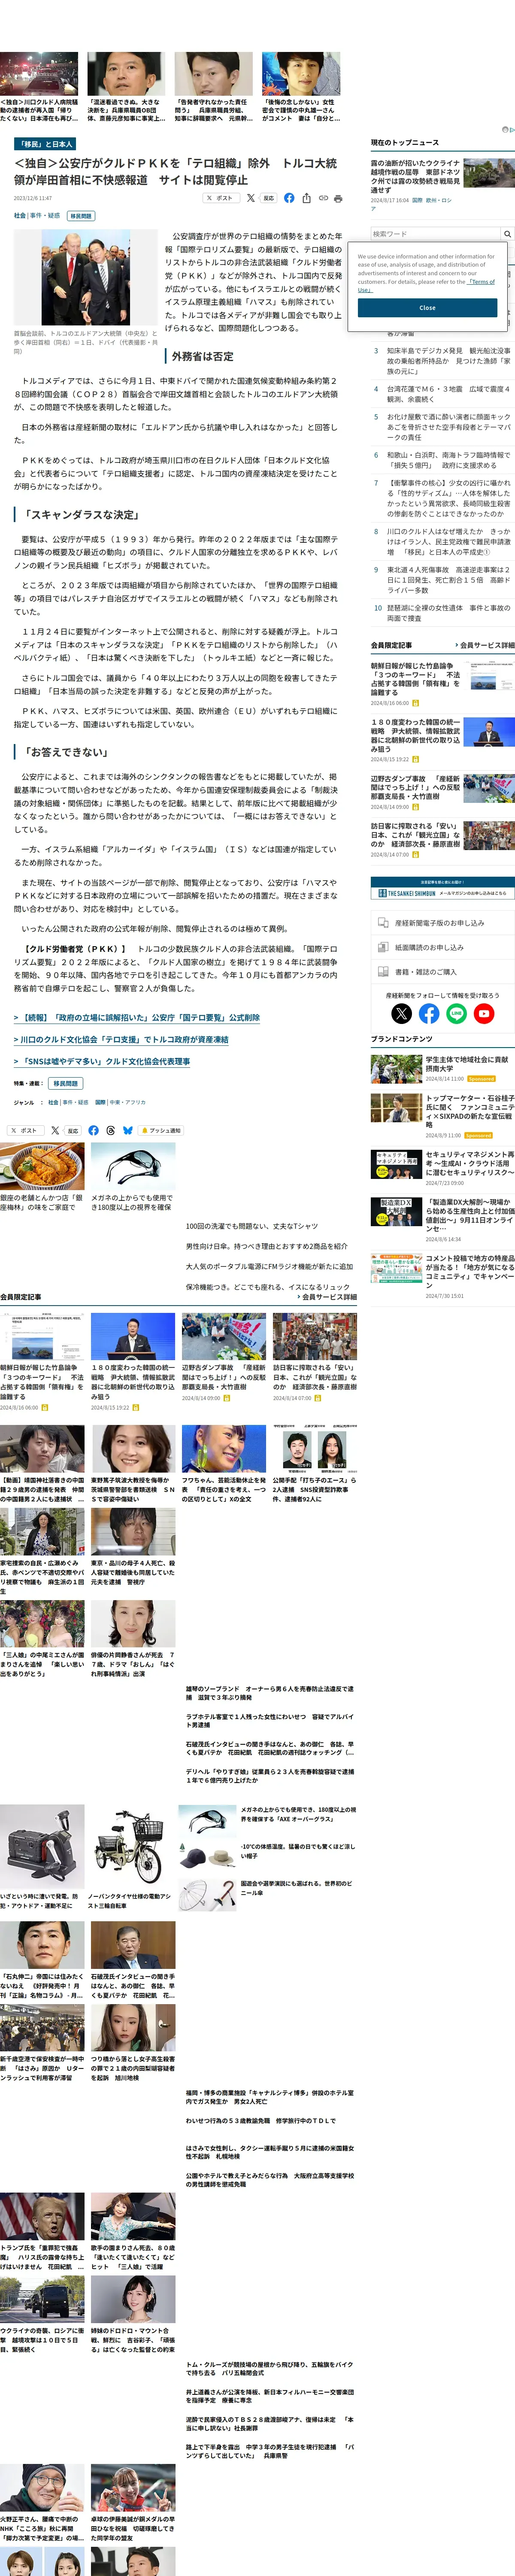Viewport: 515px width, 2576px height.
Task: Open the 社会 category link under the headline
Action: (x=20, y=215)
